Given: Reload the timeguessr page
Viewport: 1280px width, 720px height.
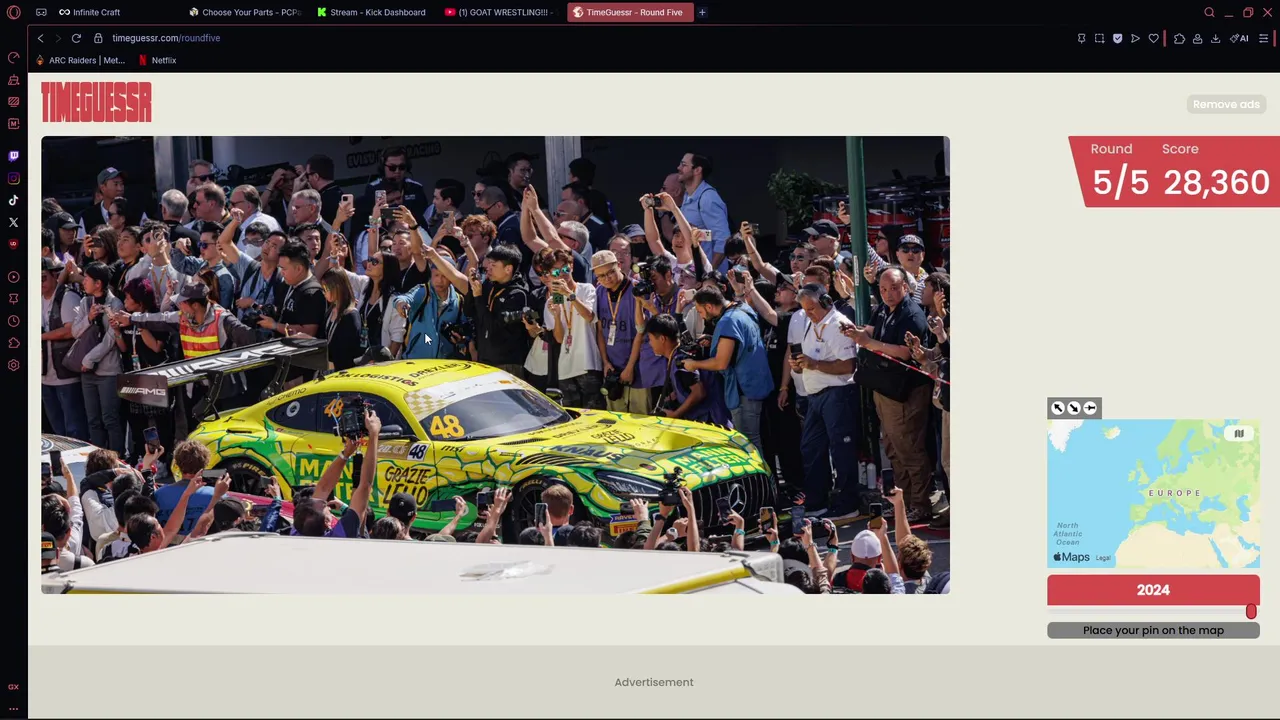Looking at the screenshot, I should click(76, 38).
